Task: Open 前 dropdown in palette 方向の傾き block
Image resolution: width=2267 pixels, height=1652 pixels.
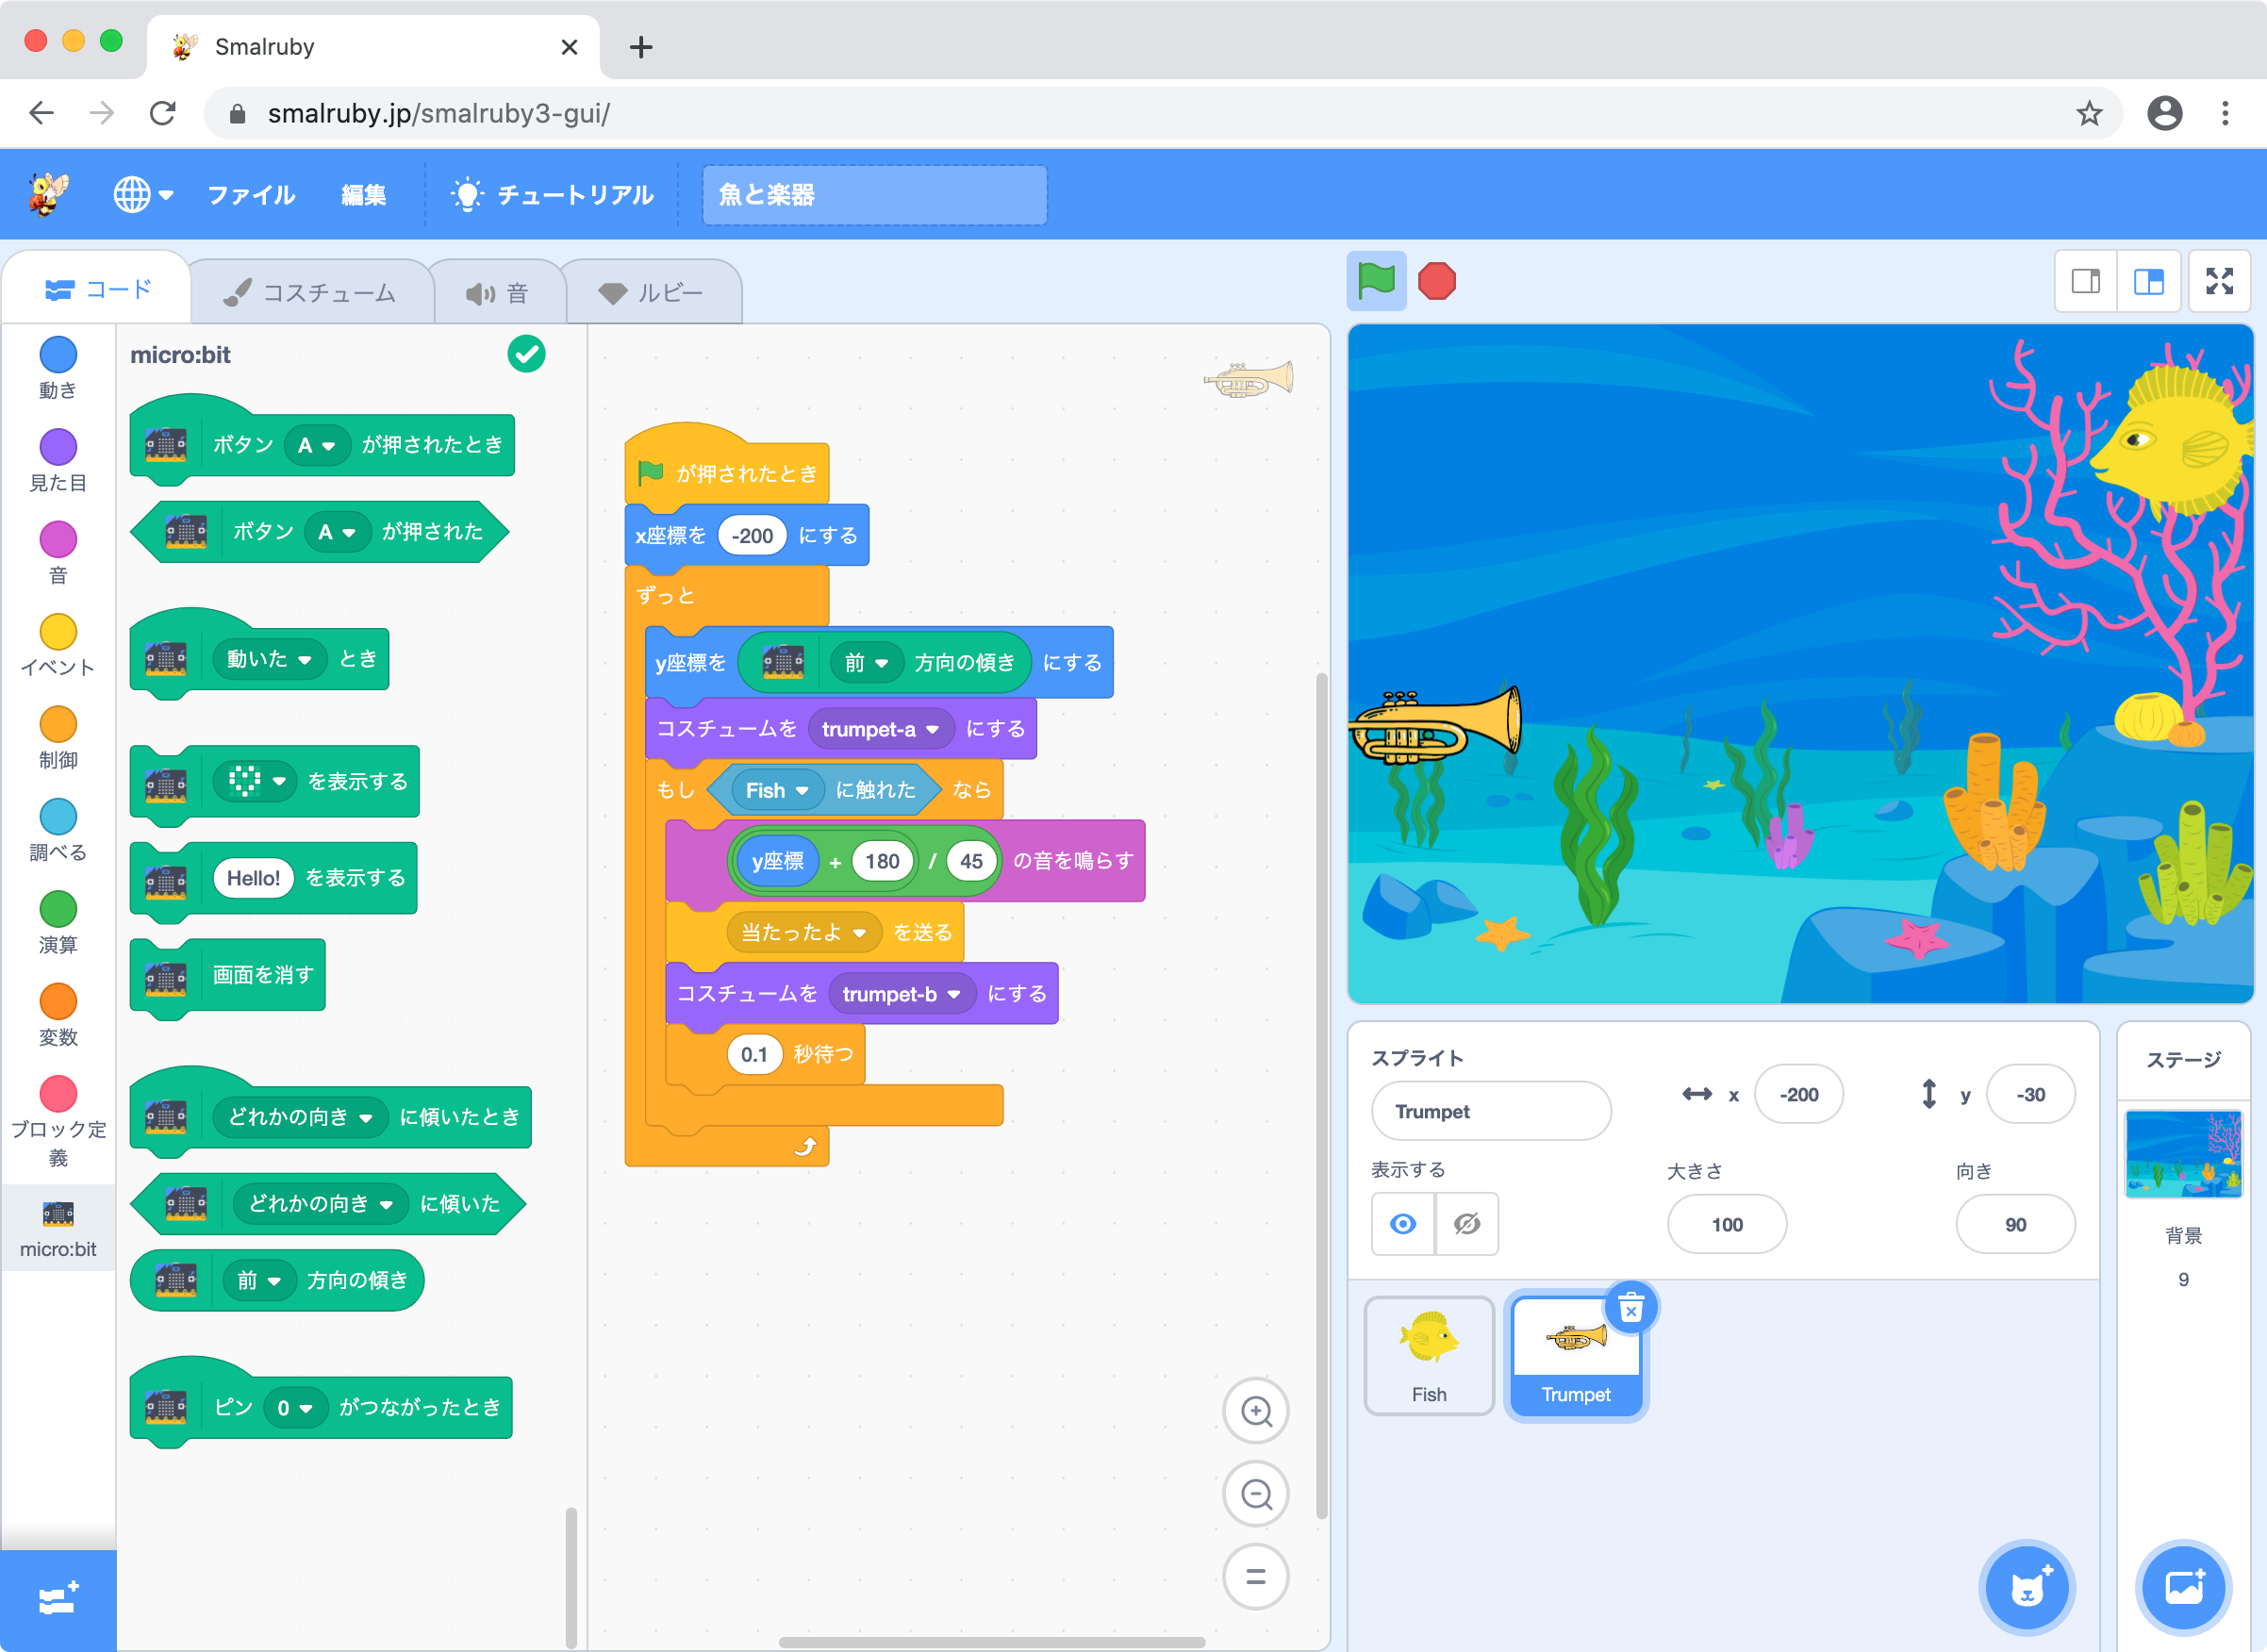Action: click(x=259, y=1281)
